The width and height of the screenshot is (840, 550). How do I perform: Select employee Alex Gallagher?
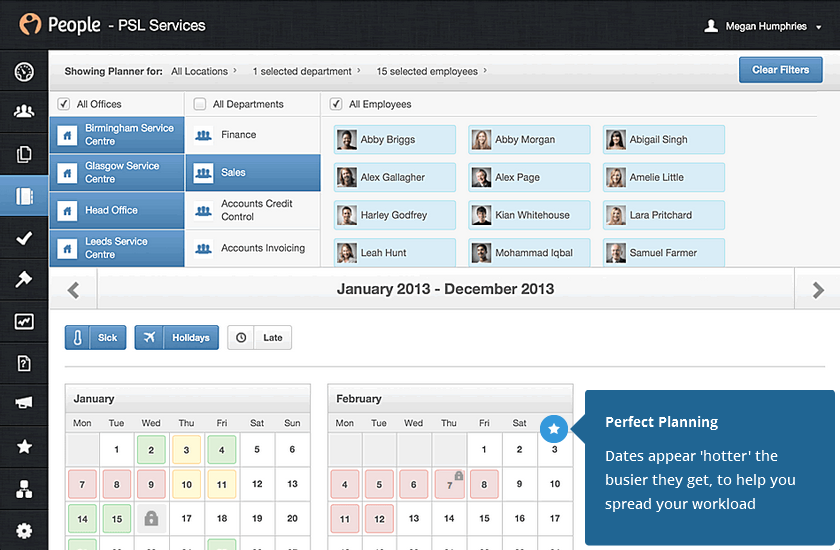[395, 177]
